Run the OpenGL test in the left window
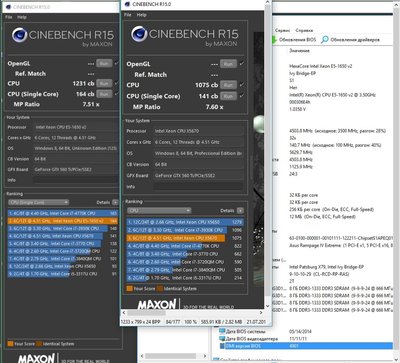 (x=104, y=63)
